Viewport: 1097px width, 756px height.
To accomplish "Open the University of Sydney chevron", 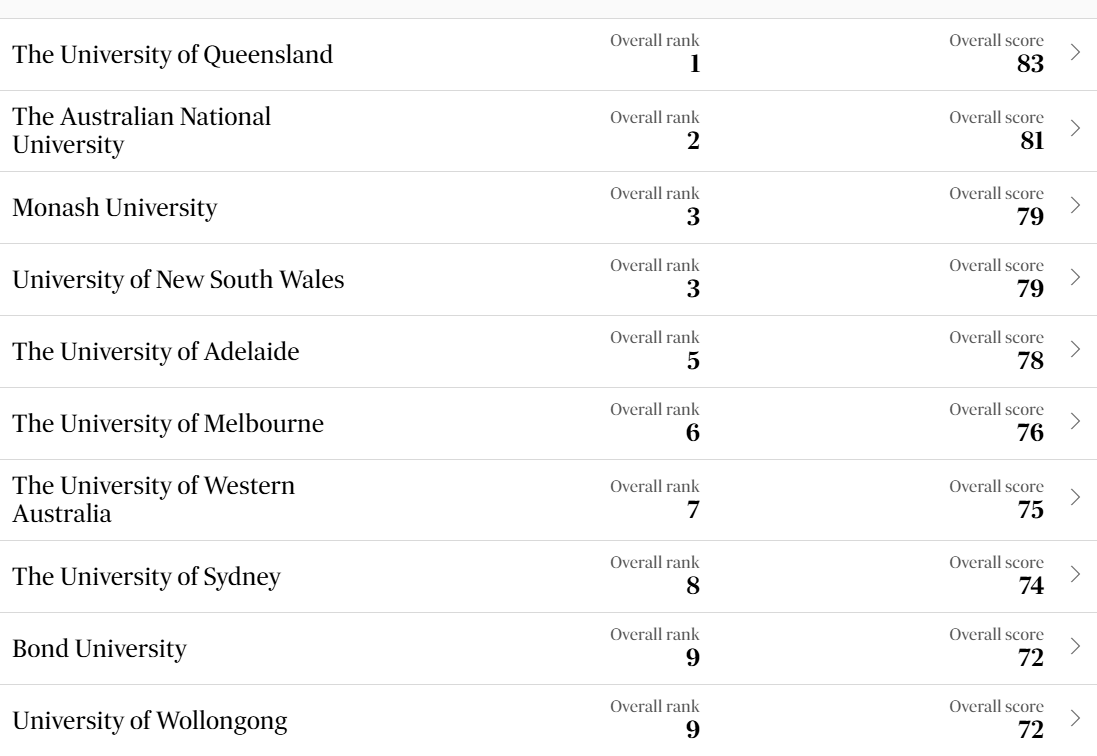I will [x=1076, y=574].
